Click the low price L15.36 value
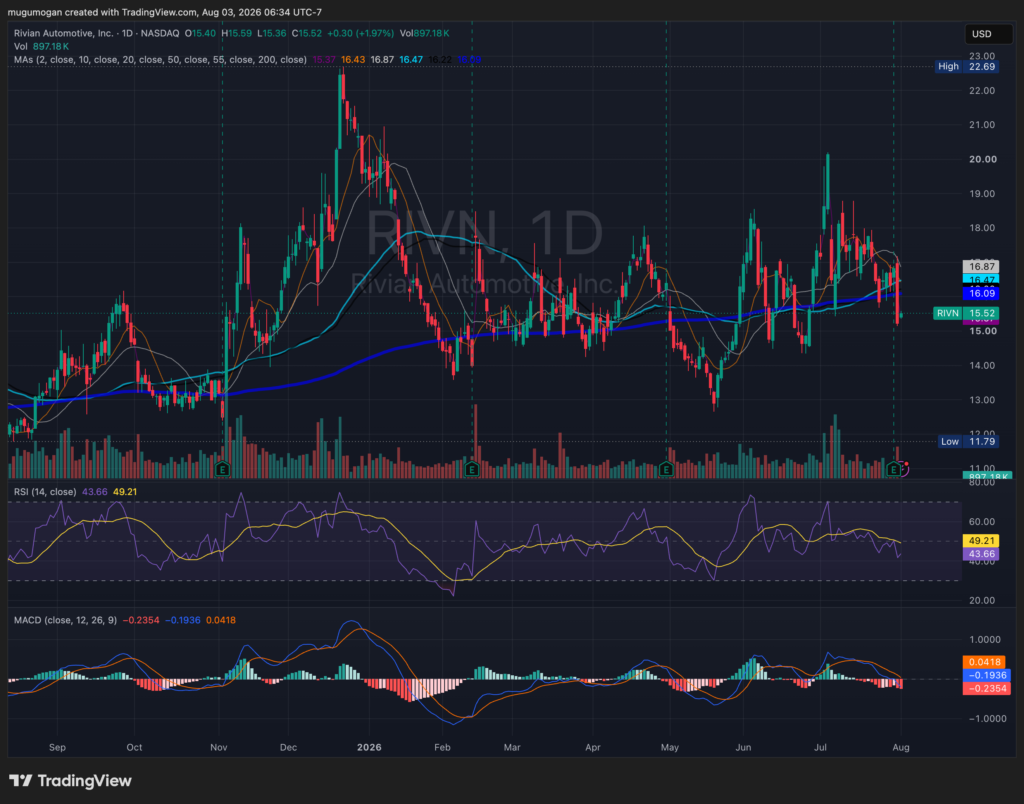Viewport: 1024px width, 804px height. click(272, 33)
